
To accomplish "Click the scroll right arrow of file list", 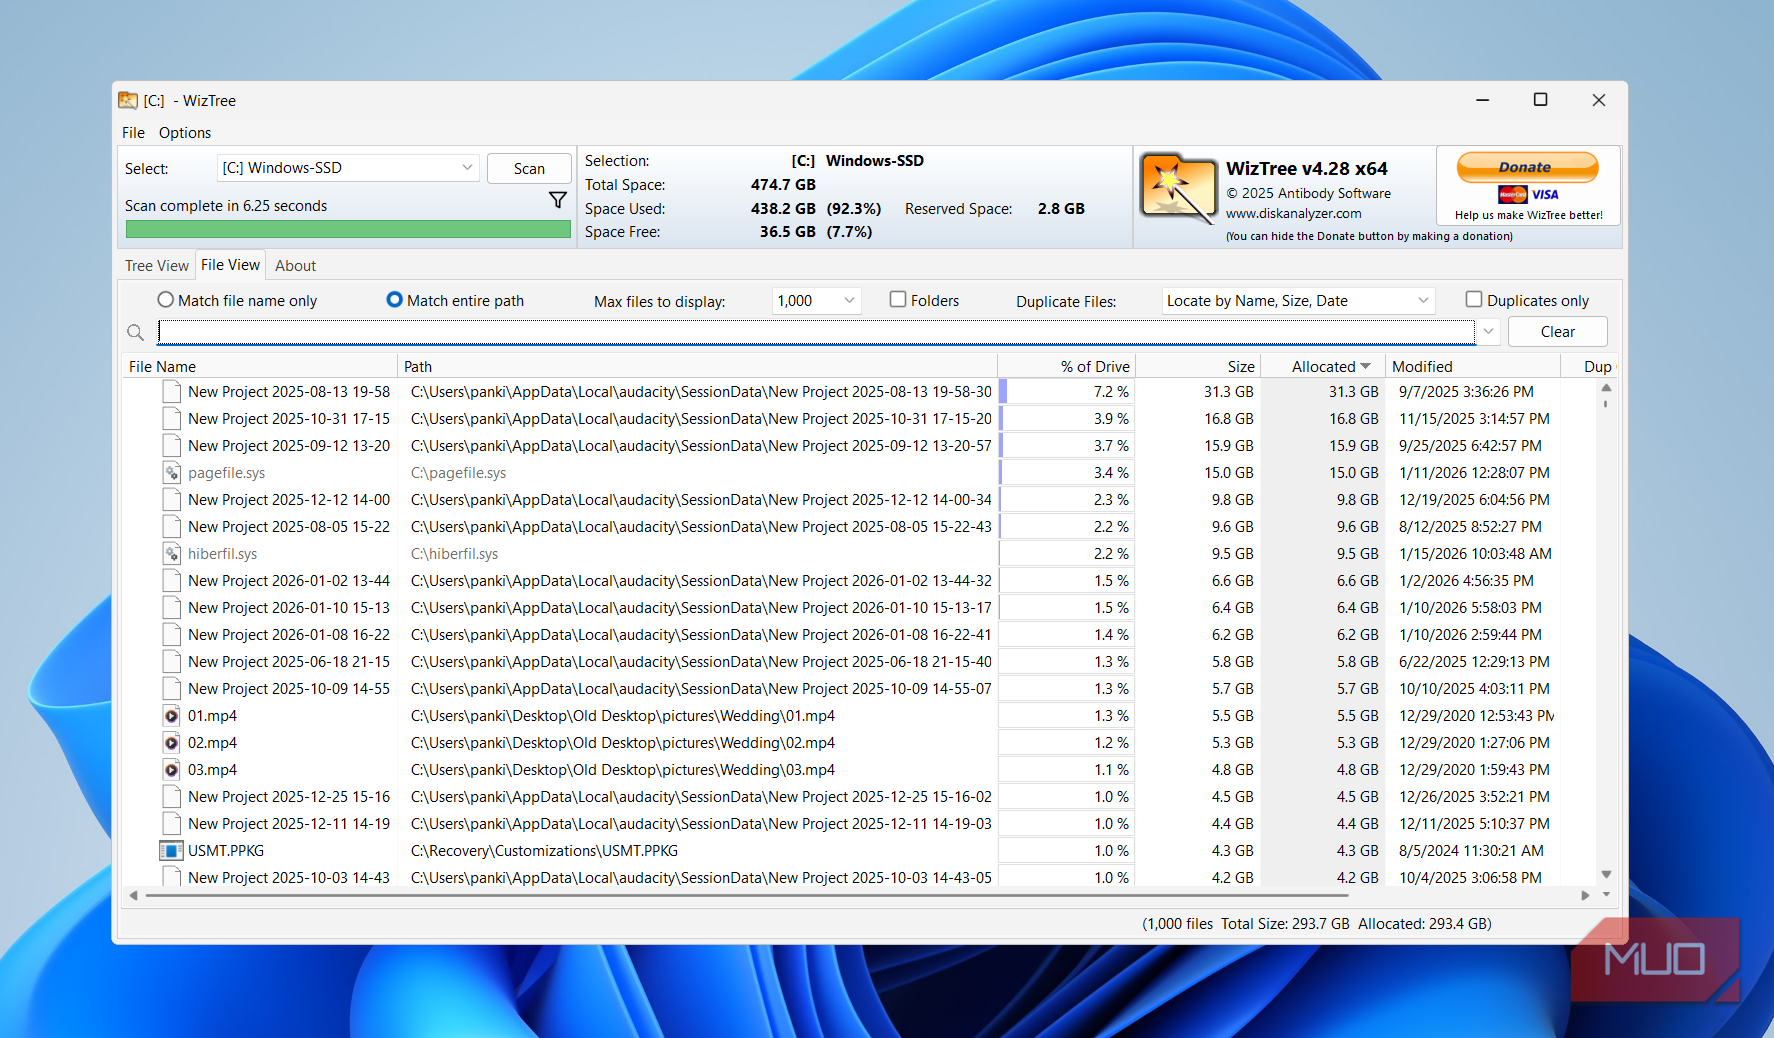I will point(1585,896).
